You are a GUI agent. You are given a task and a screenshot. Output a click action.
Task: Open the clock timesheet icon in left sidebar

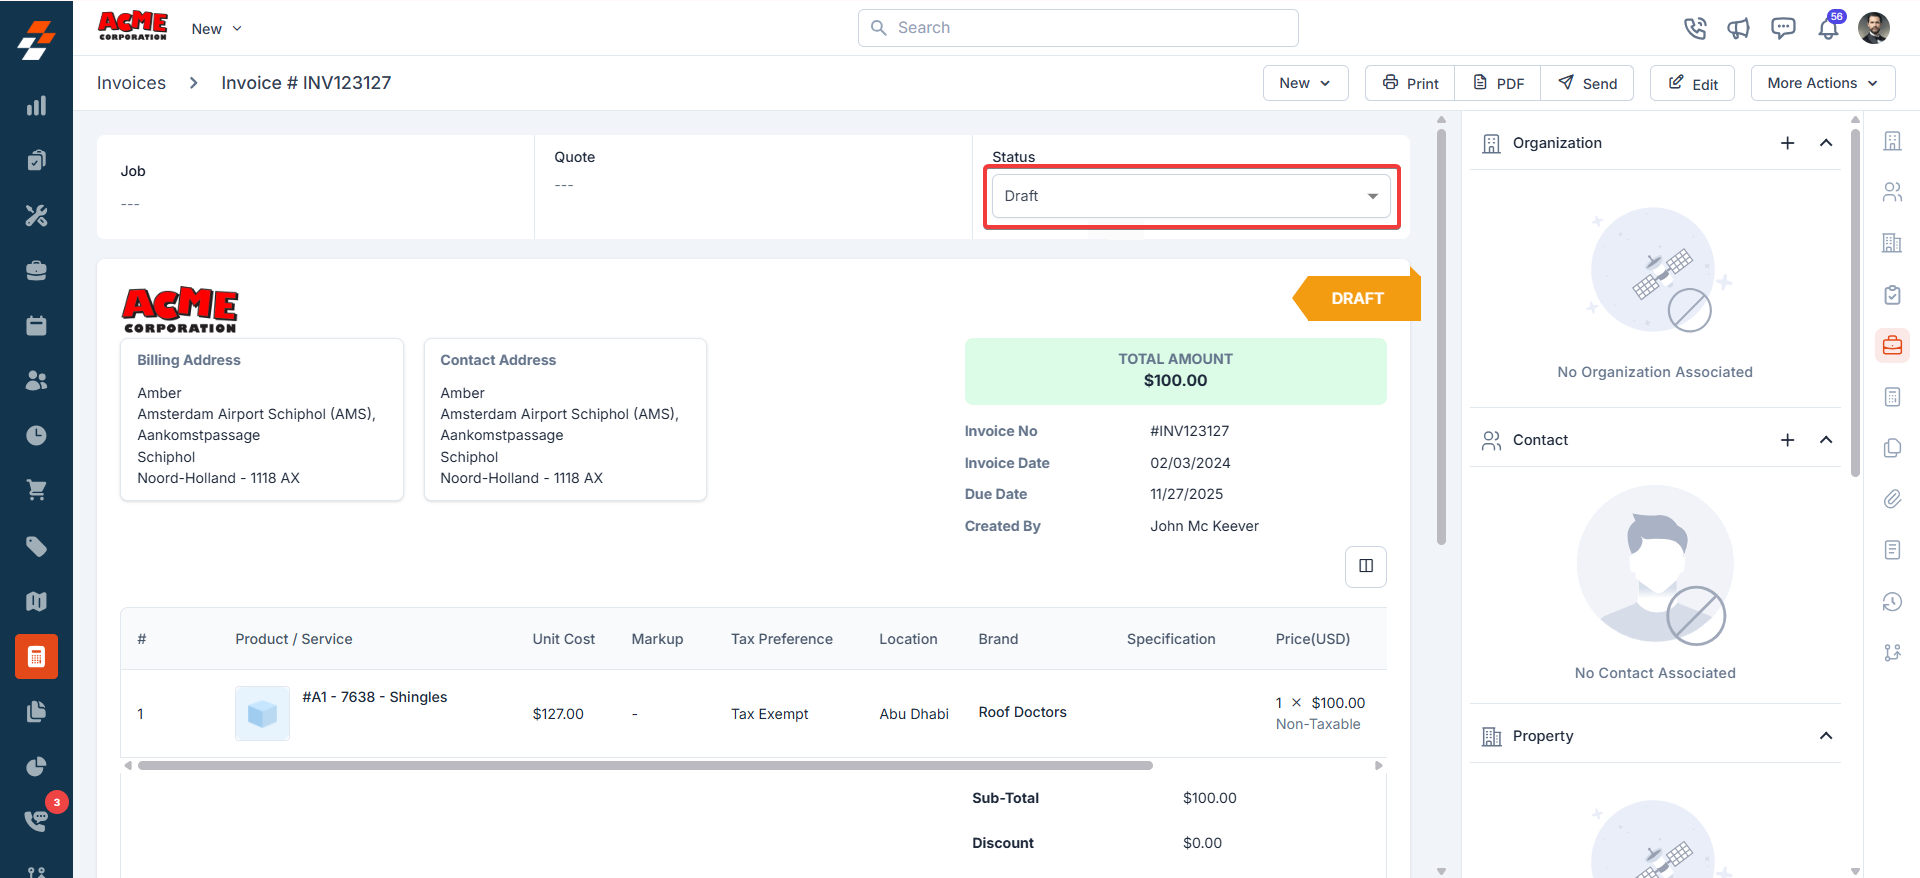[36, 435]
